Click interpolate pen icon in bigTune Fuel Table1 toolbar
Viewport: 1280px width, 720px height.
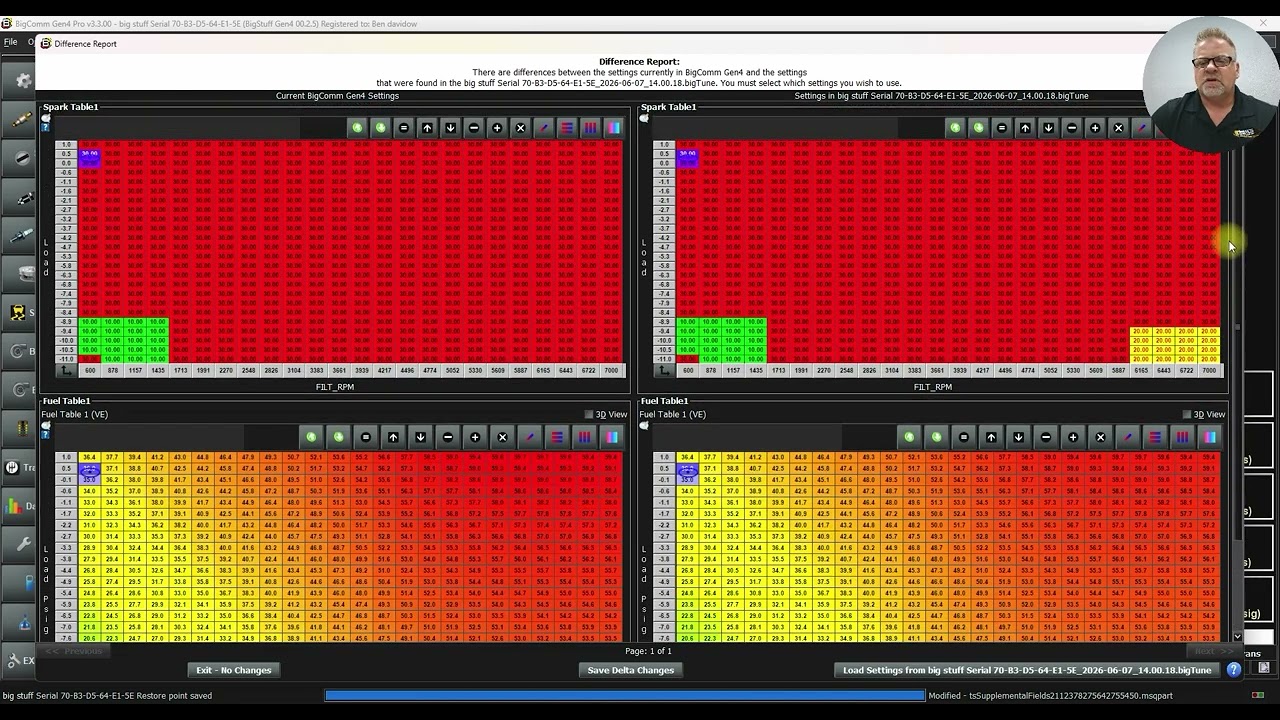1128,437
